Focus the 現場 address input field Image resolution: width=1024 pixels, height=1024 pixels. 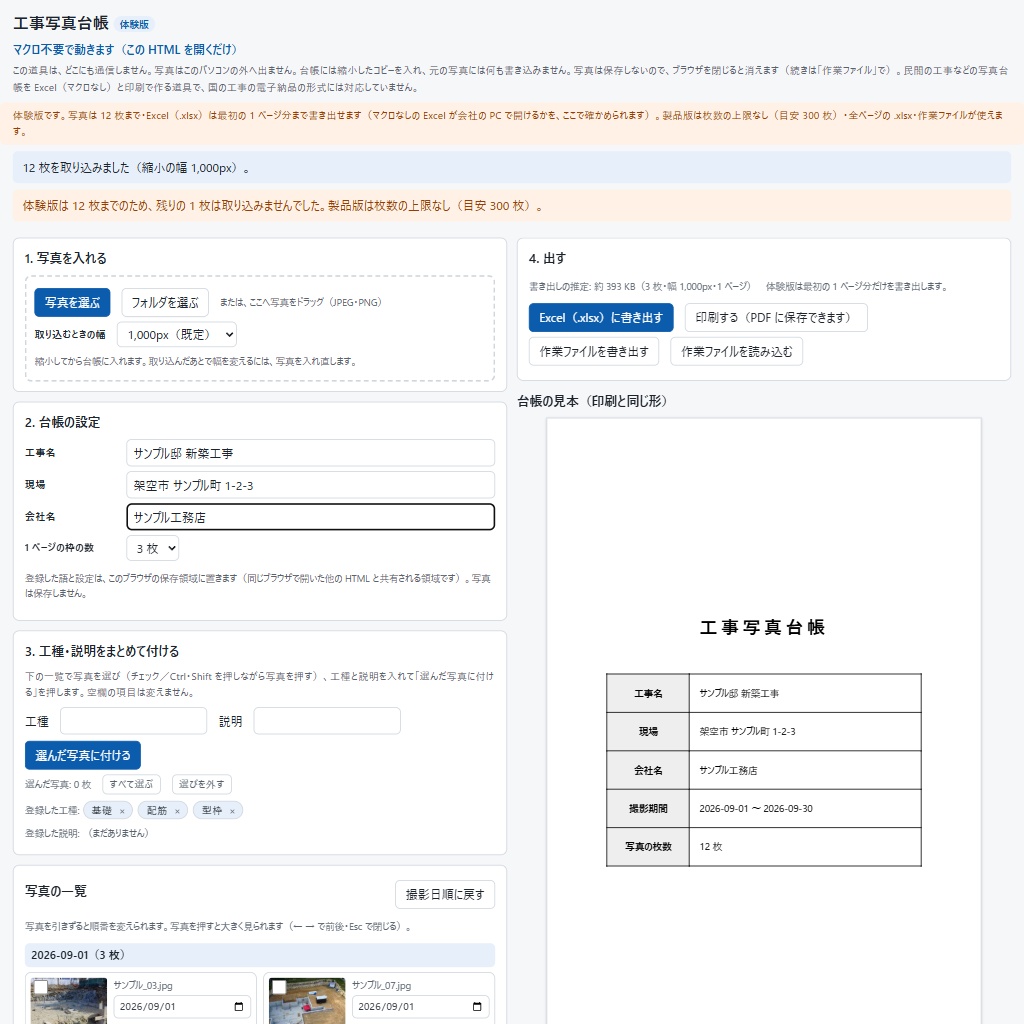310,485
